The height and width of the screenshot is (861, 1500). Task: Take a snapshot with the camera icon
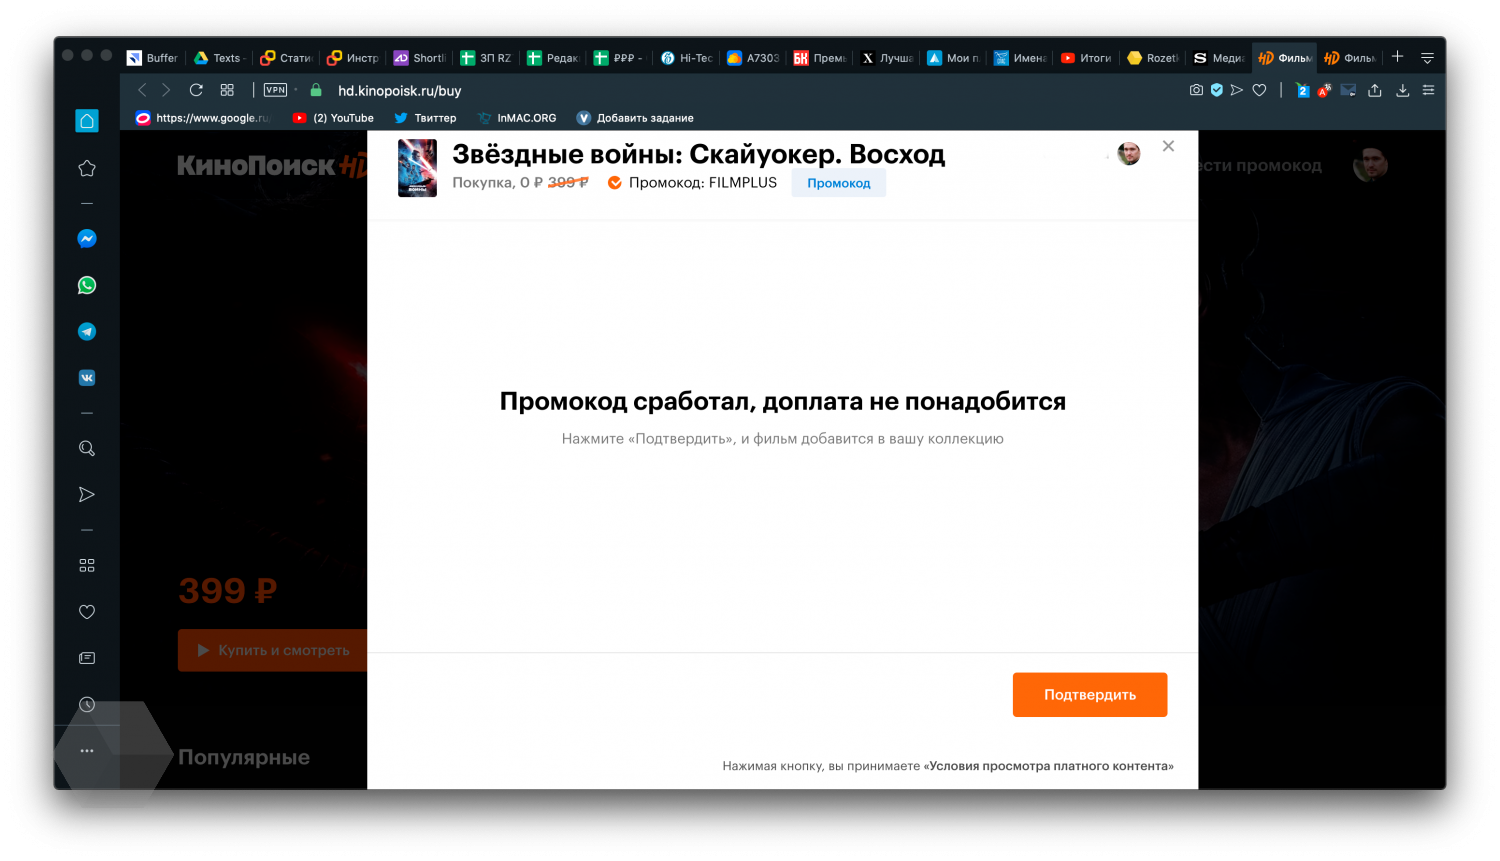coord(1196,90)
